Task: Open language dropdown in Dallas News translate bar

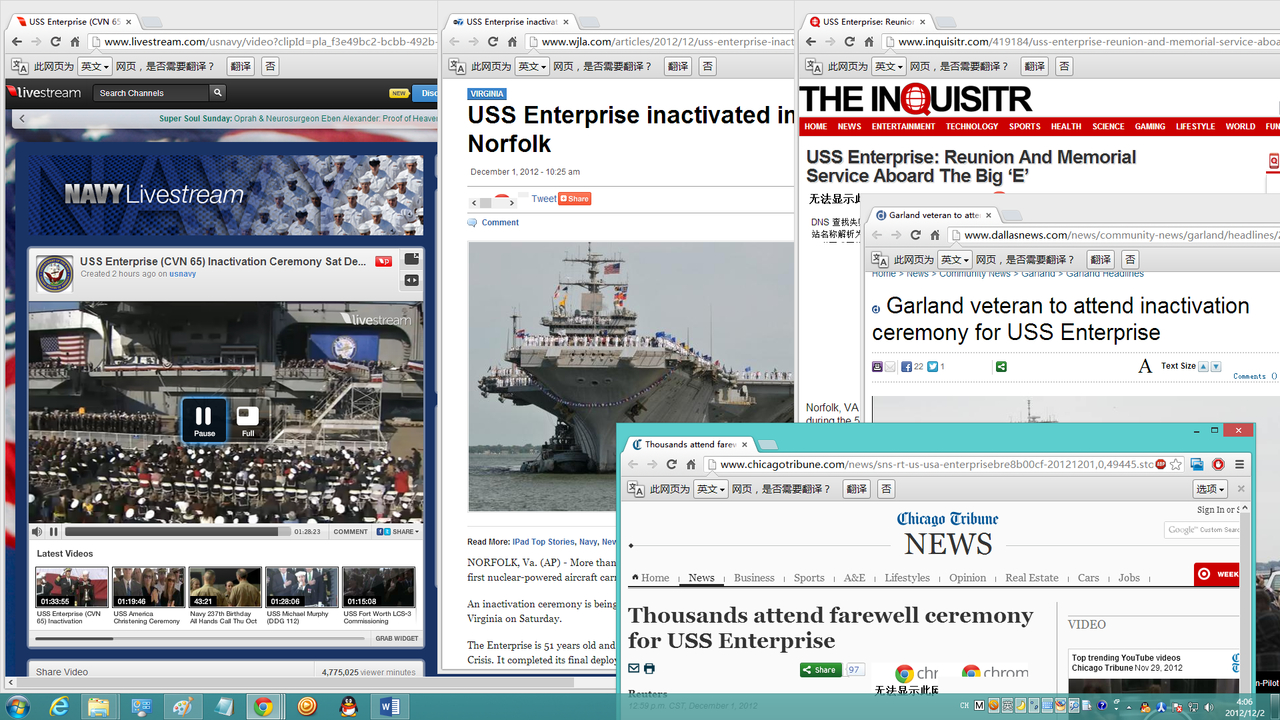Action: pos(955,259)
